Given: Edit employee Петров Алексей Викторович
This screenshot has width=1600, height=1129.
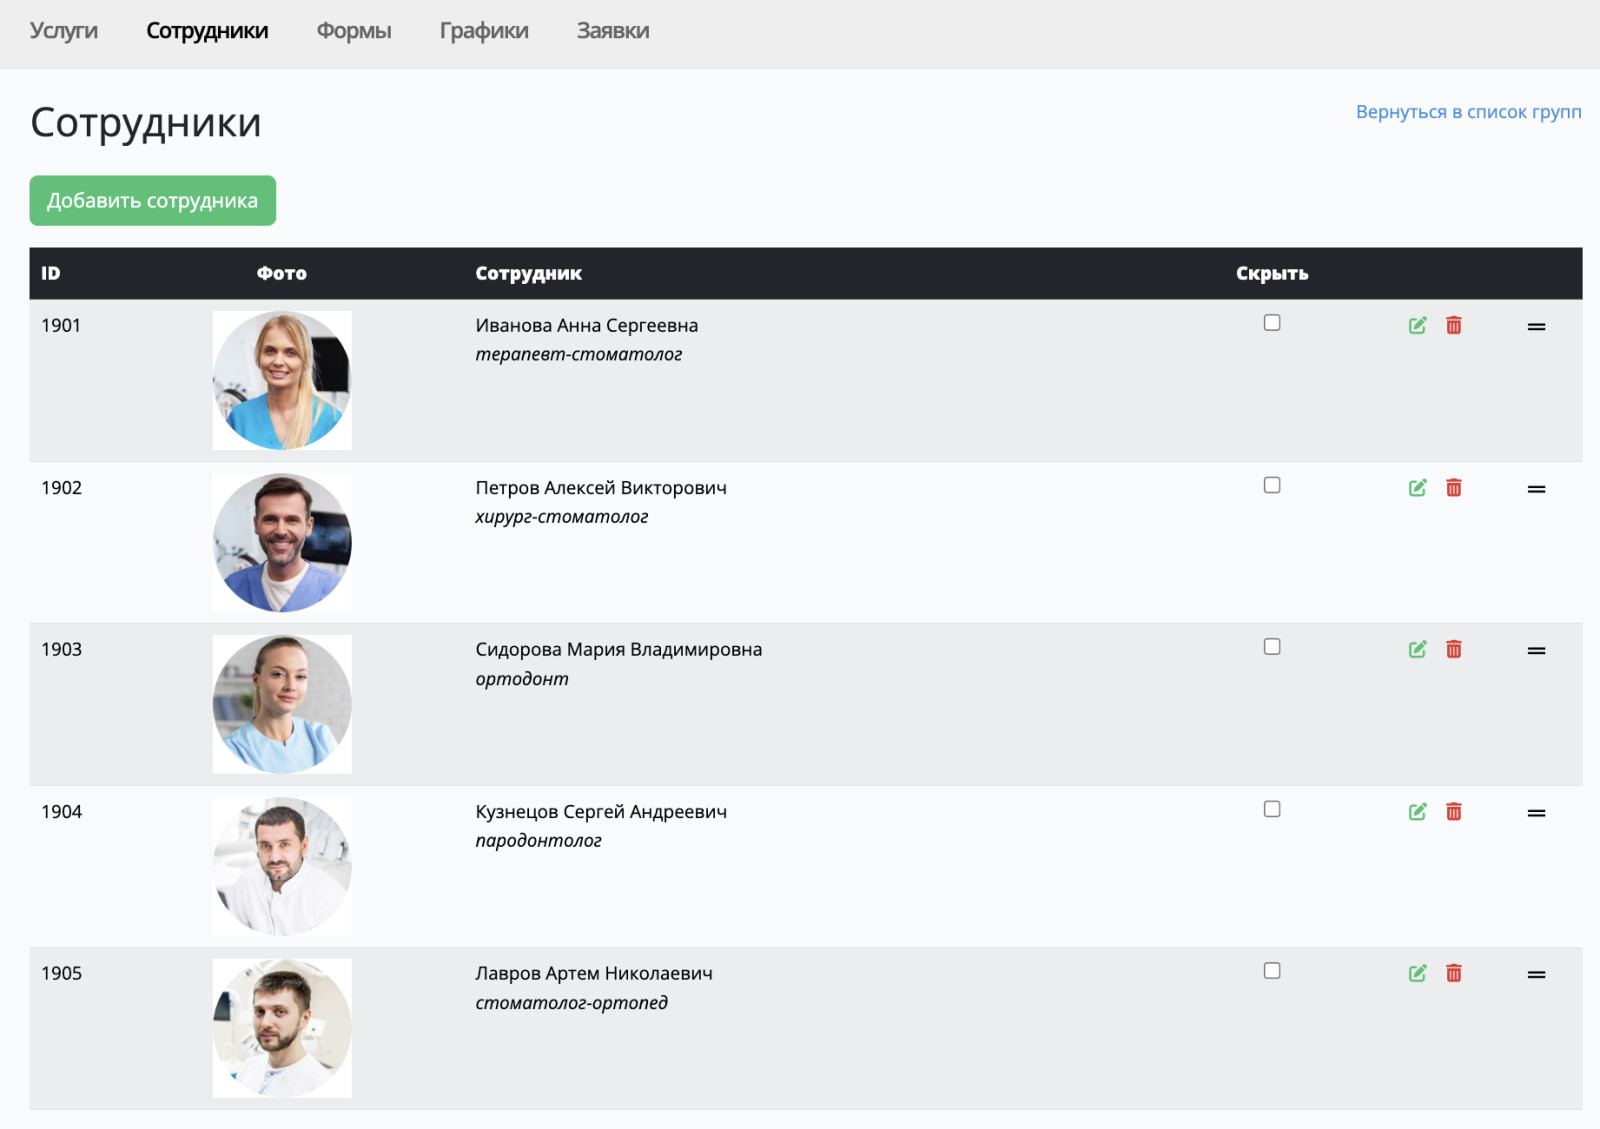Looking at the screenshot, I should 1417,487.
